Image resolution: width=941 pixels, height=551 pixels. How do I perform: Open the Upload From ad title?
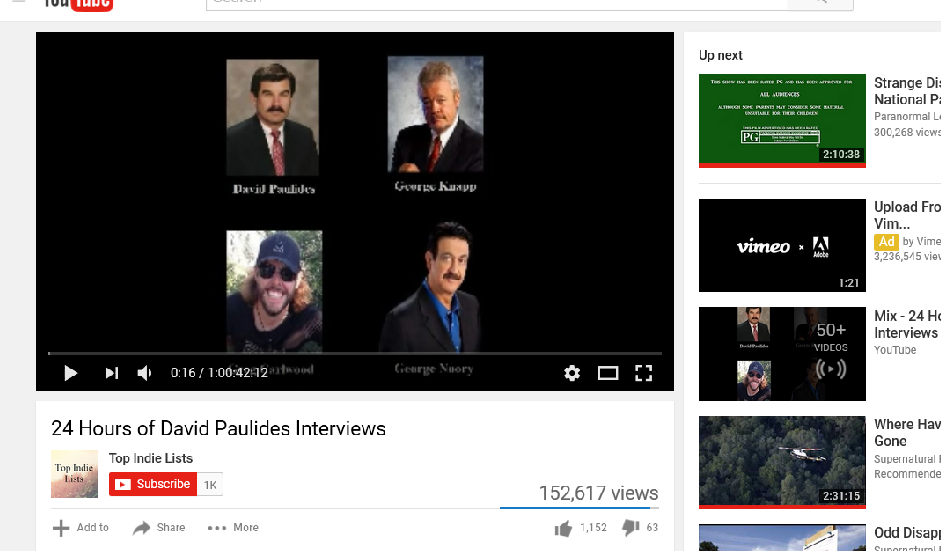[x=907, y=215]
